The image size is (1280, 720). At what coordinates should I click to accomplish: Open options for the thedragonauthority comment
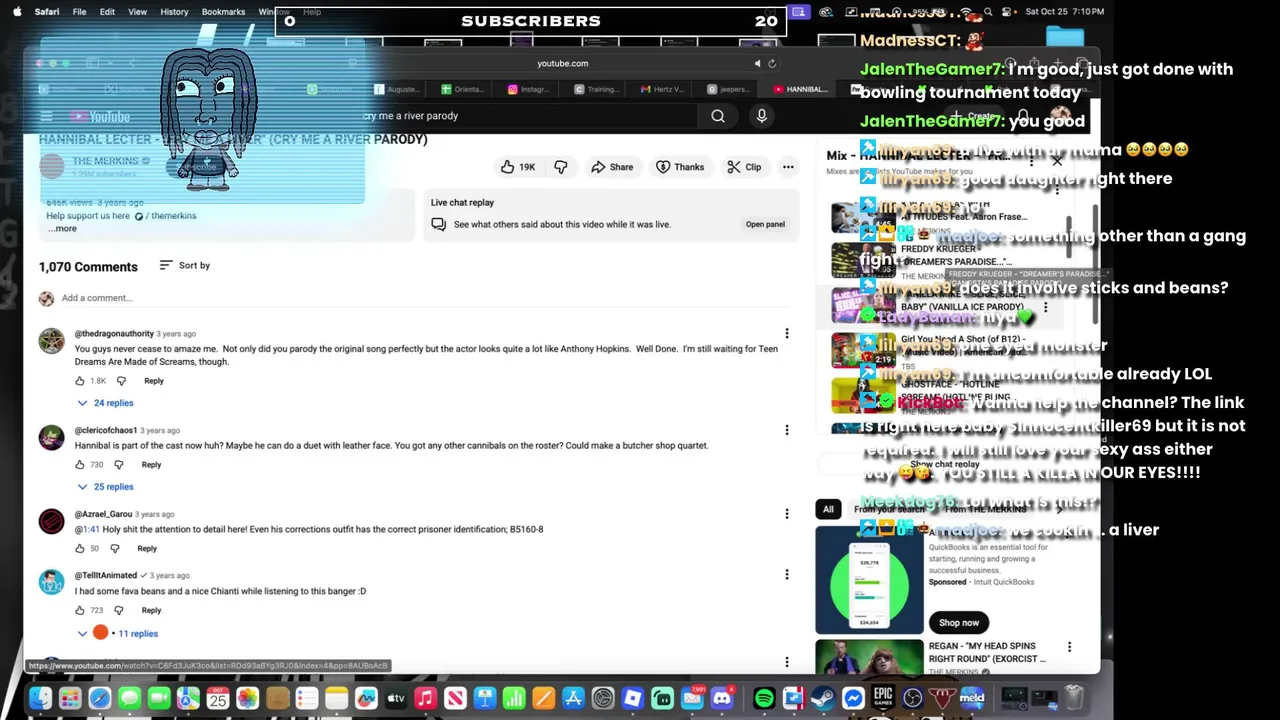point(786,333)
